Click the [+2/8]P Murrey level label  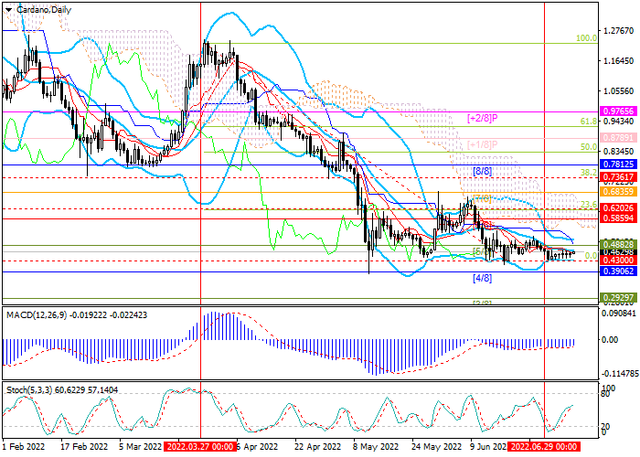pyautogui.click(x=483, y=118)
